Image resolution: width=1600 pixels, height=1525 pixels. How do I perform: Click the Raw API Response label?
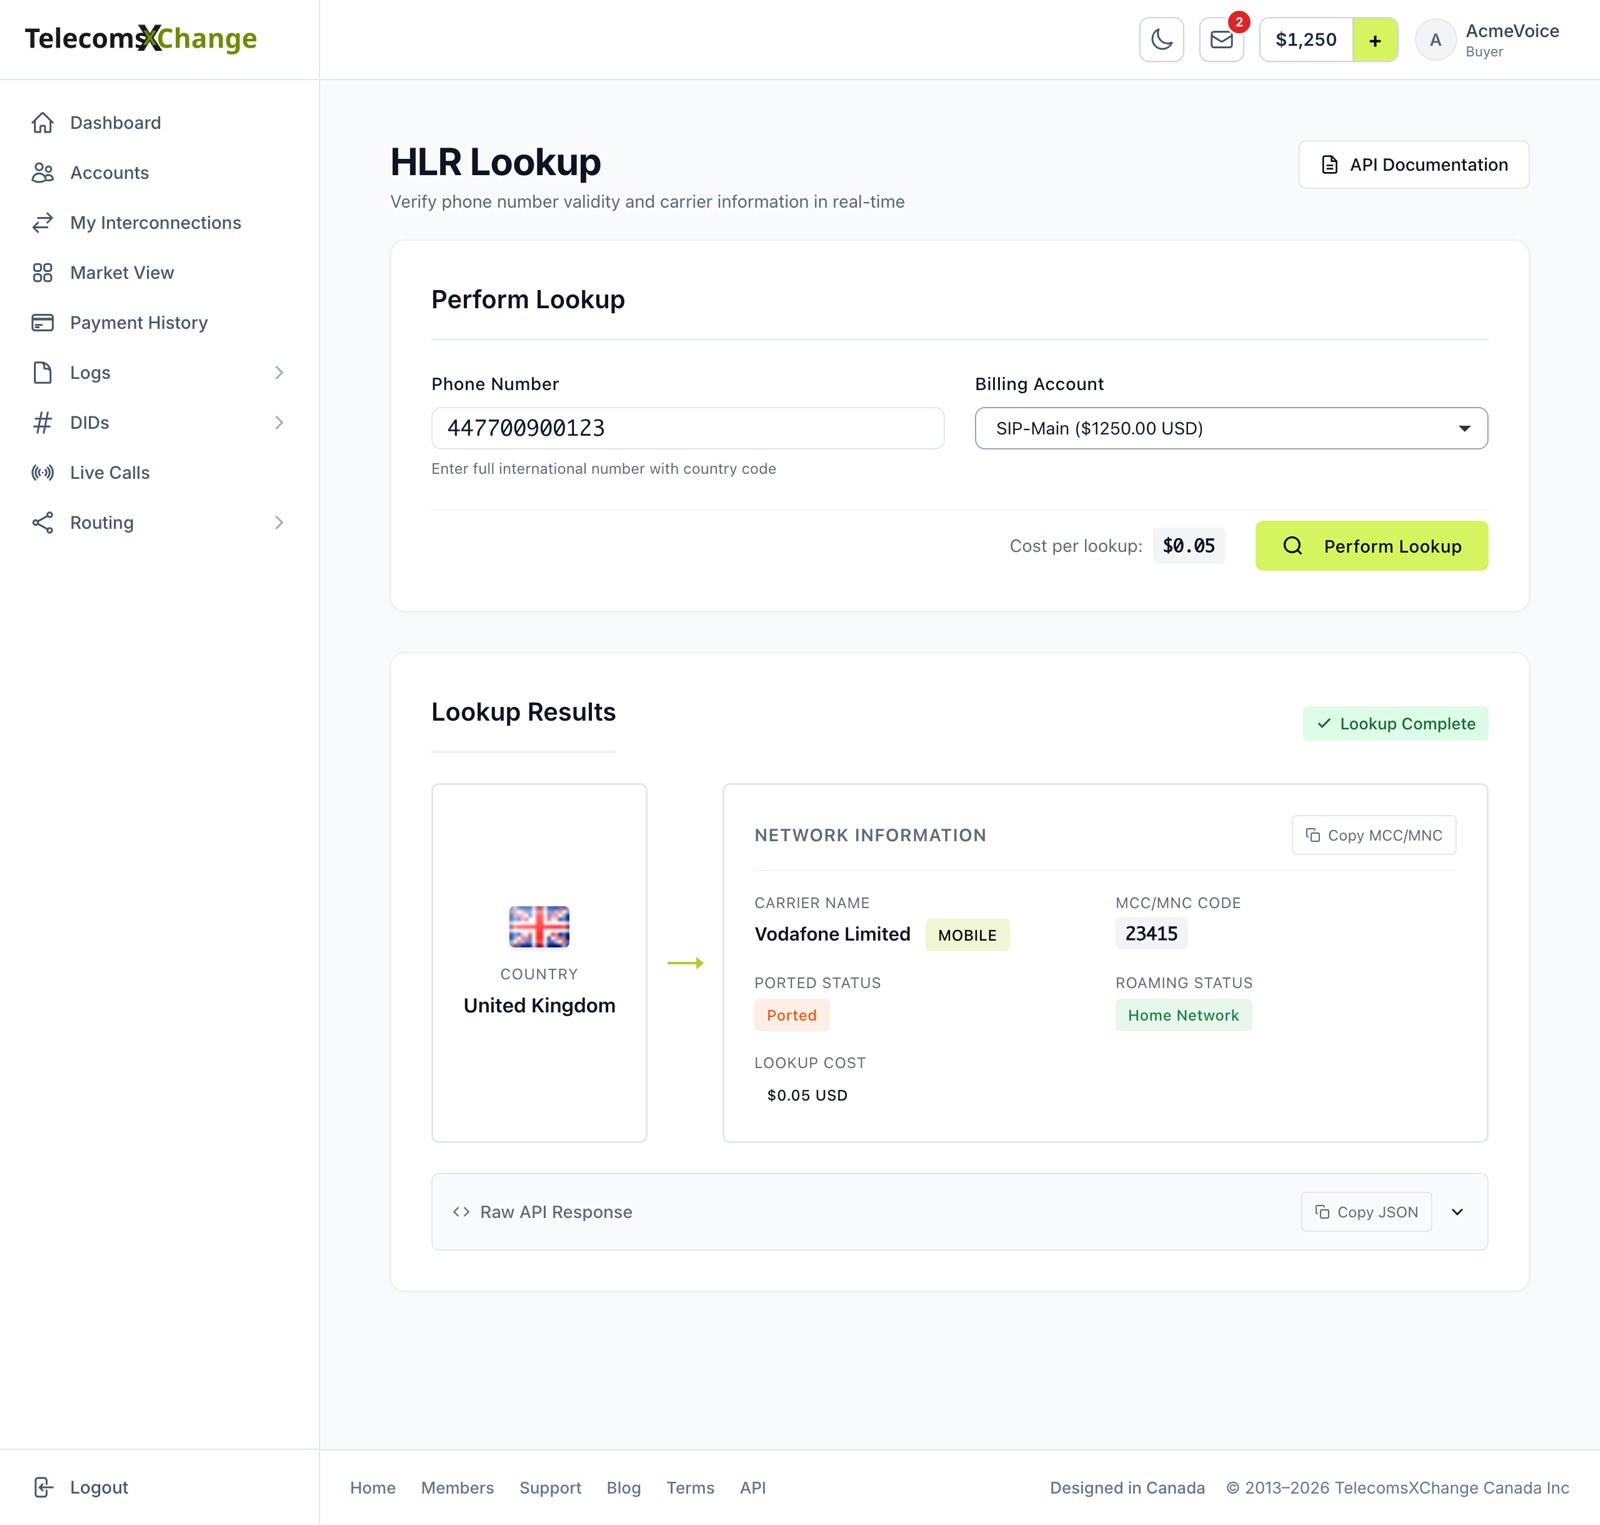[556, 1212]
